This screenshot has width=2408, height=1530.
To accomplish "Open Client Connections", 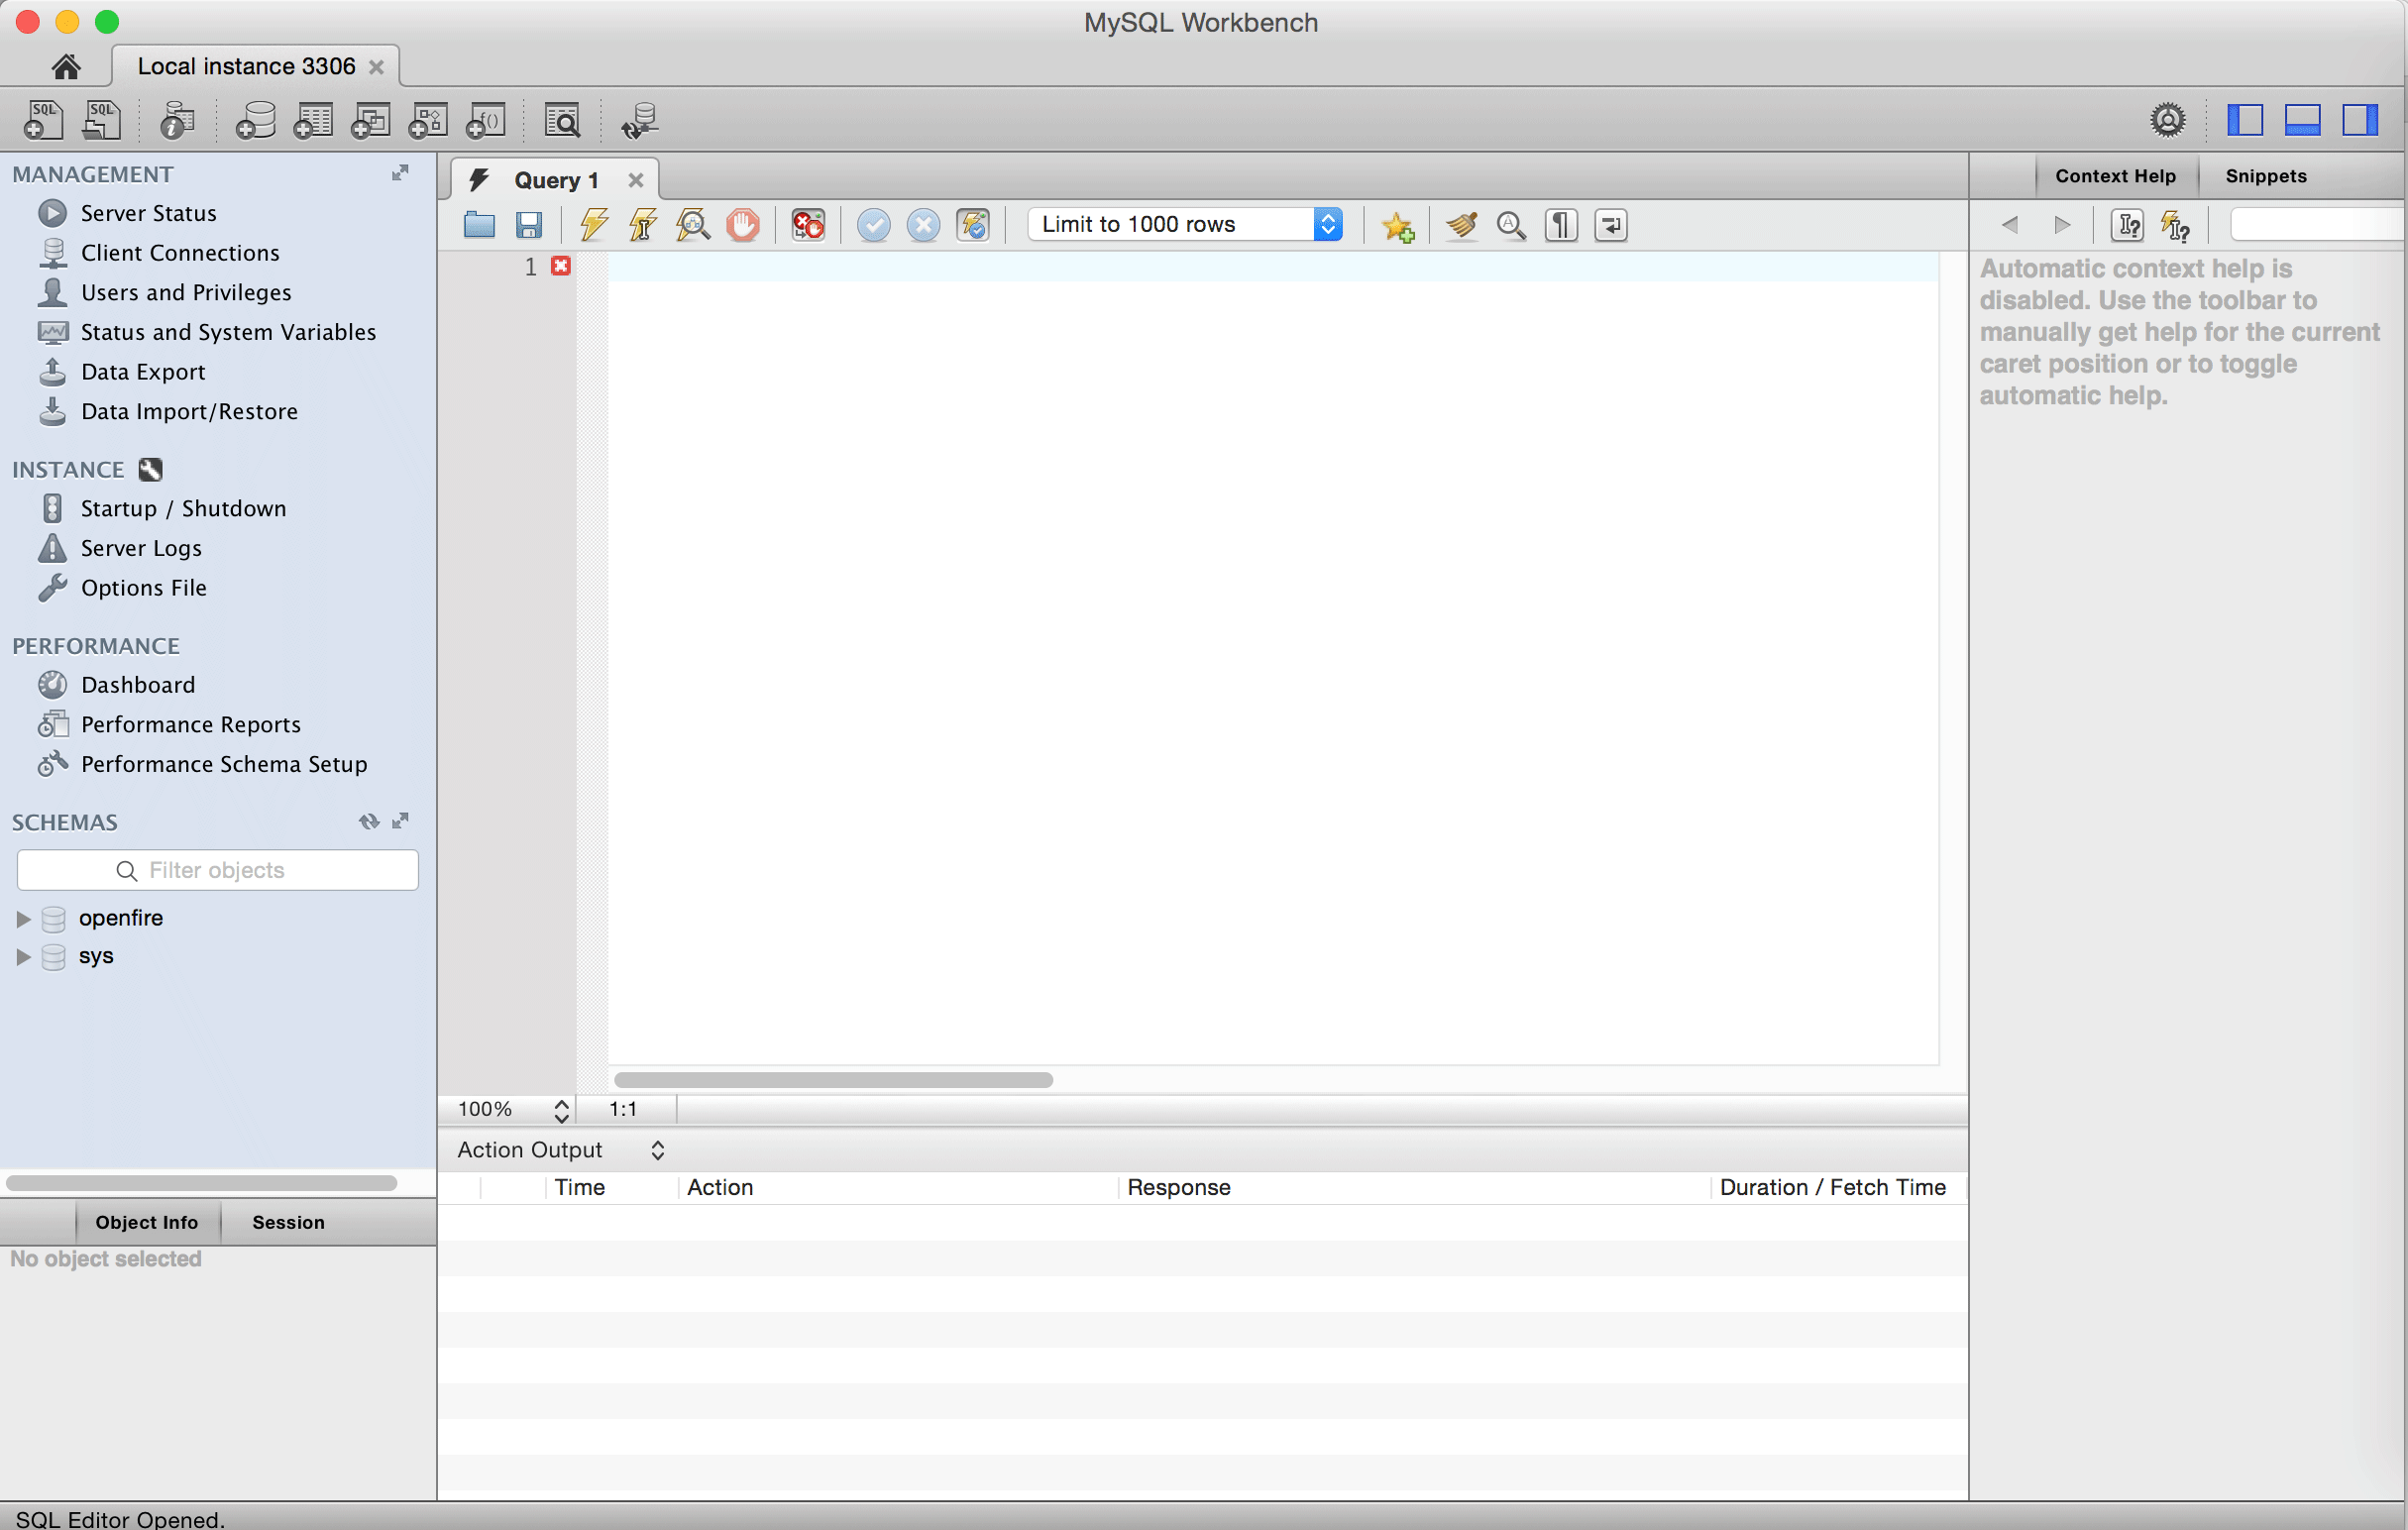I will point(180,253).
